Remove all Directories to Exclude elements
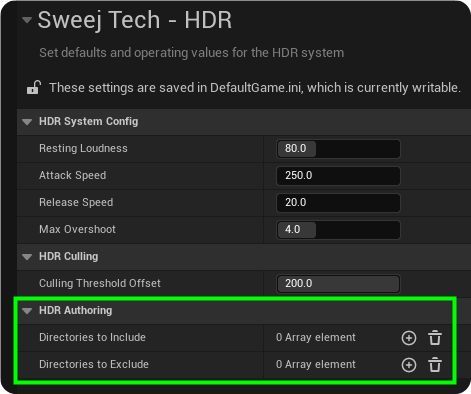The width and height of the screenshot is (471, 394). point(435,365)
